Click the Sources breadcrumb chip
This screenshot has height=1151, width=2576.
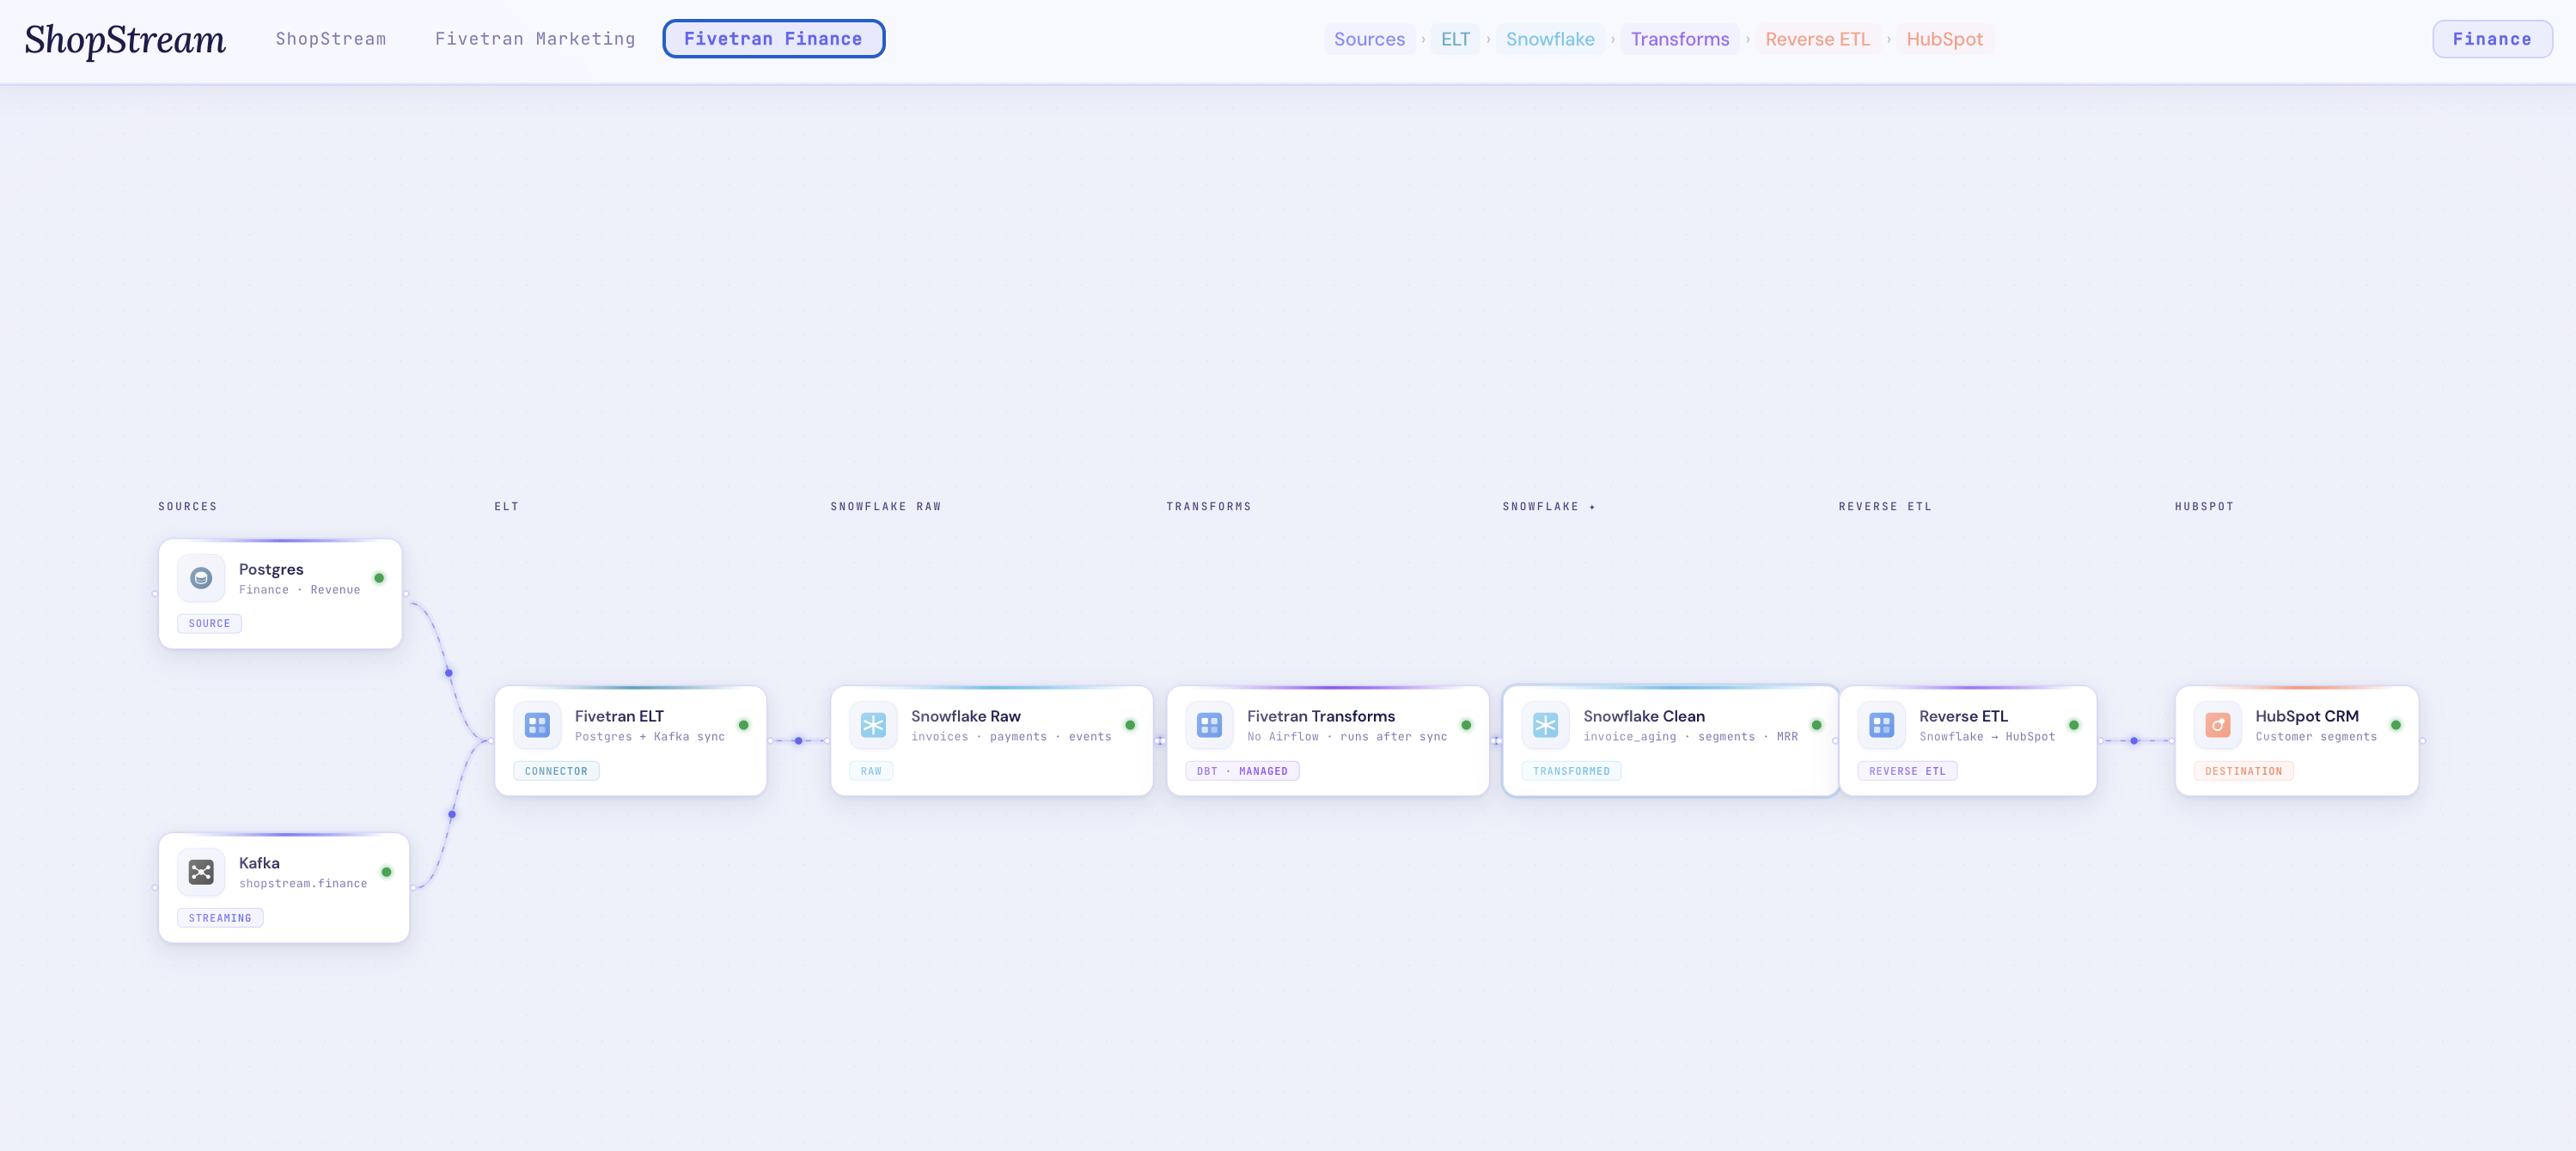1369,39
